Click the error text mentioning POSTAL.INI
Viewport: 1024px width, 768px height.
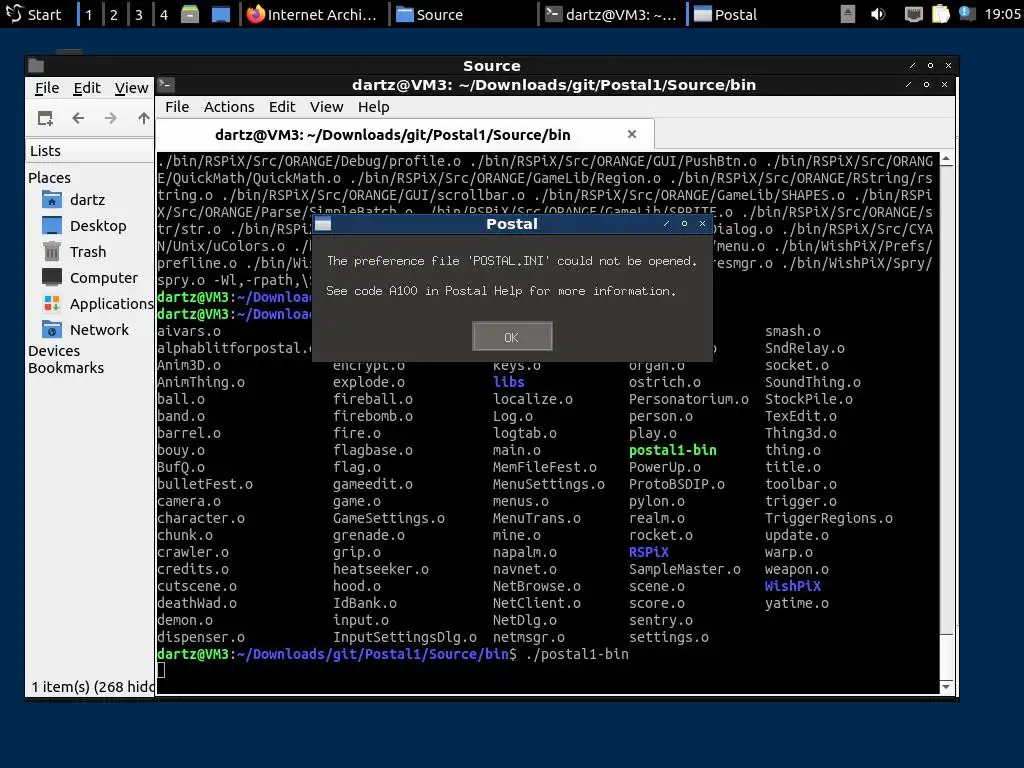point(512,261)
